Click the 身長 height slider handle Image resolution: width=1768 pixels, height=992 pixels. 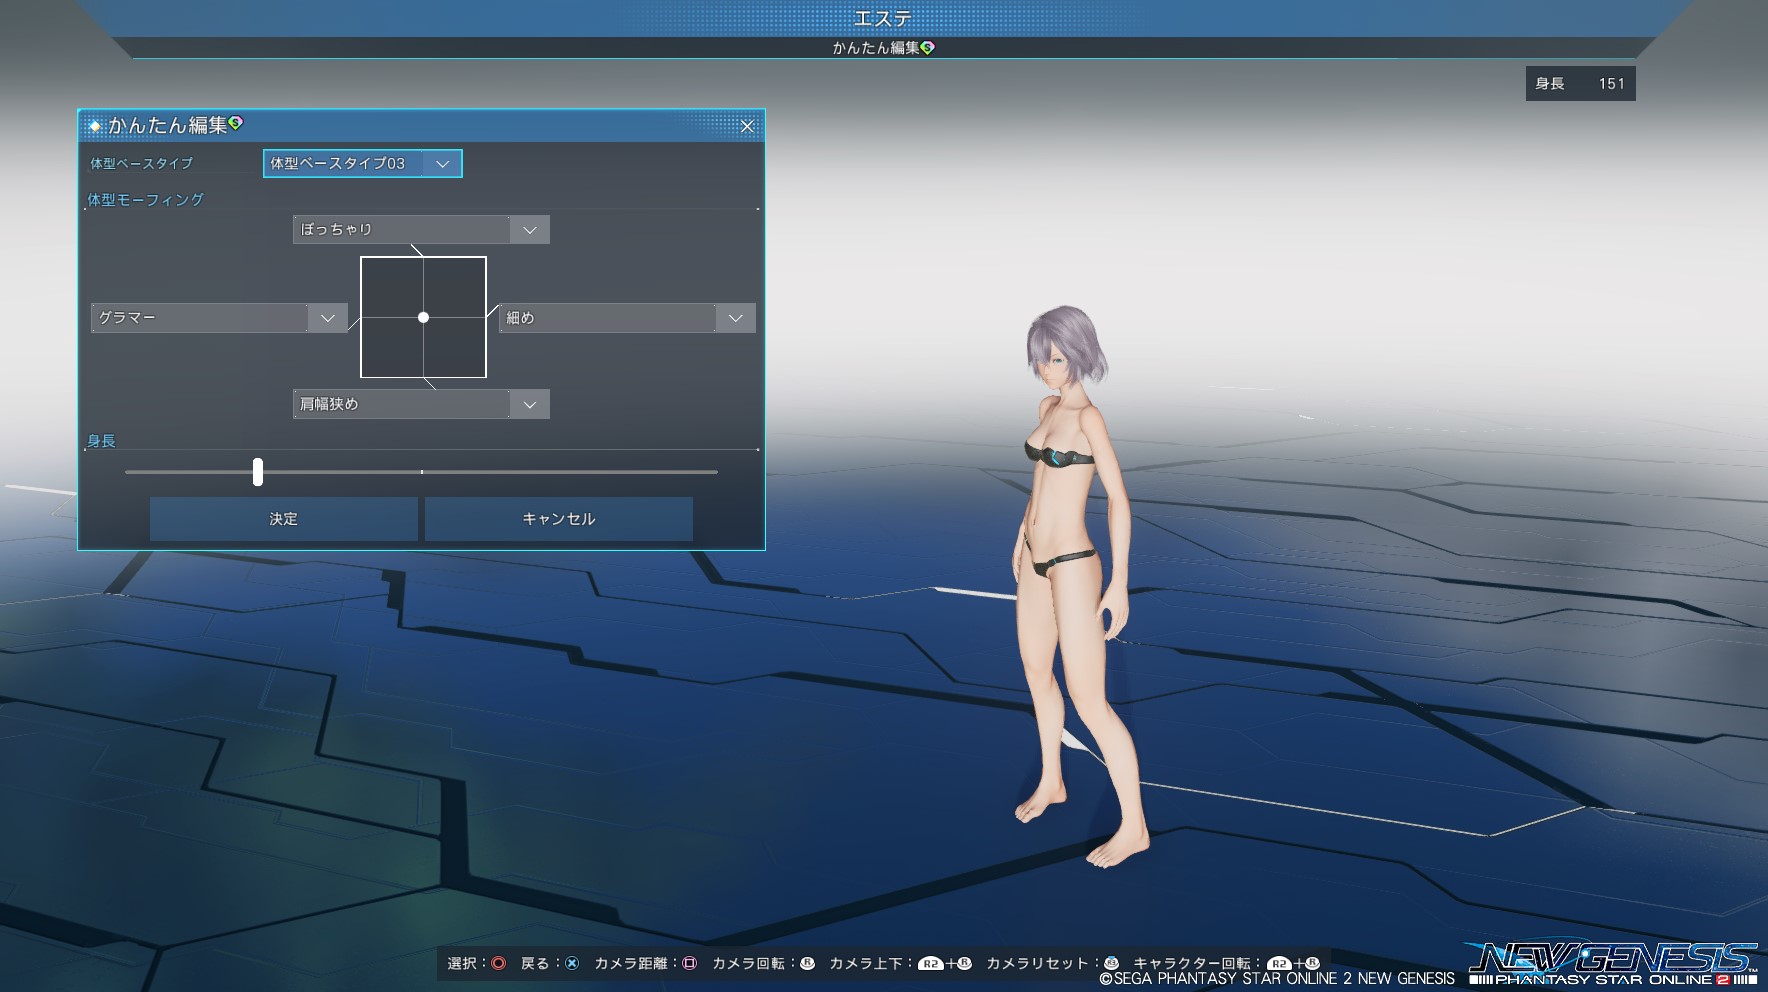[x=258, y=472]
